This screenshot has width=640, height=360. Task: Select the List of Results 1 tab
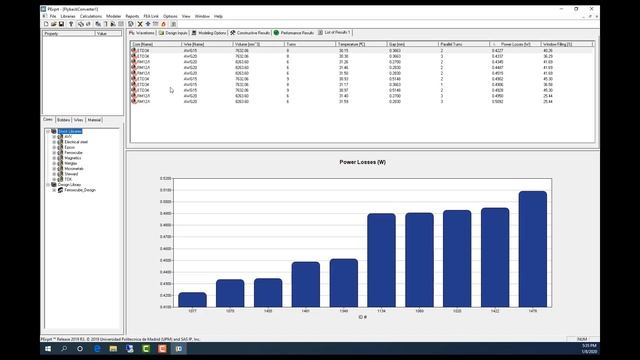click(x=335, y=32)
